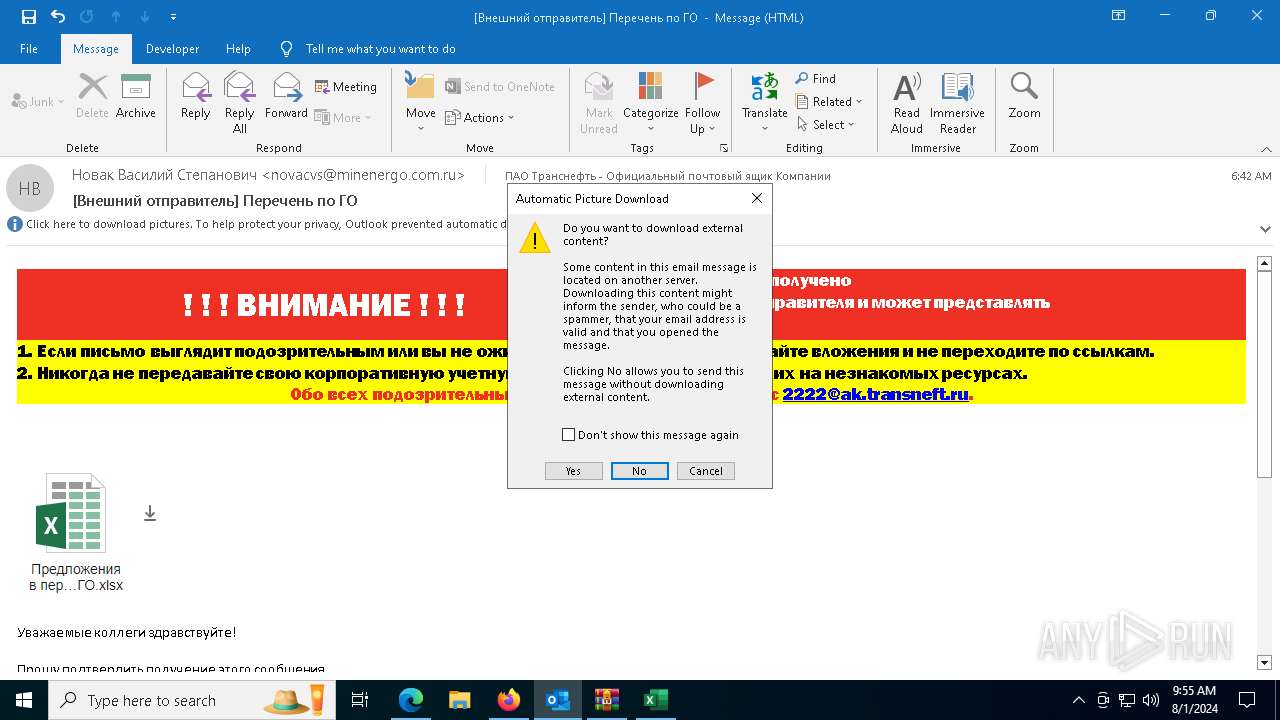Screen dimensions: 1280x720
Task: Click the Excel taskbar icon
Action: pyautogui.click(x=656, y=700)
